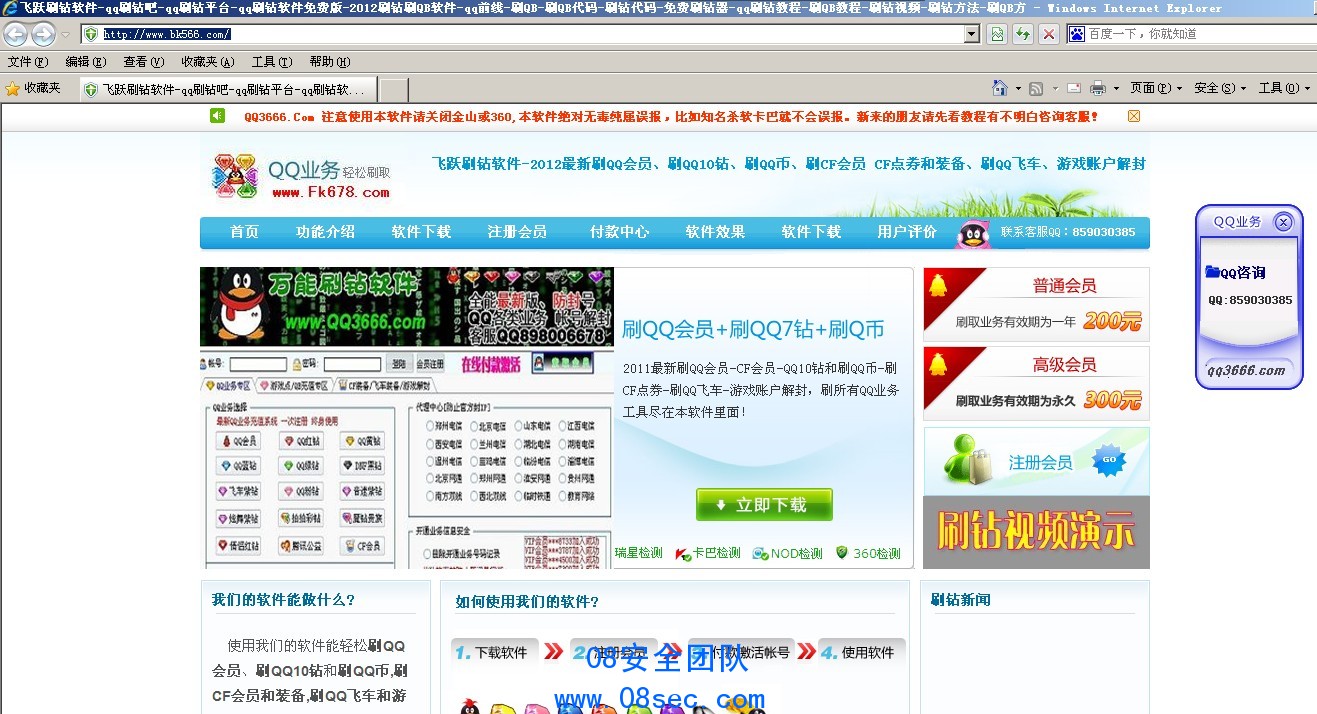Click the blue folder icon beside QQ咨询
1317x714 pixels.
pyautogui.click(x=1212, y=271)
